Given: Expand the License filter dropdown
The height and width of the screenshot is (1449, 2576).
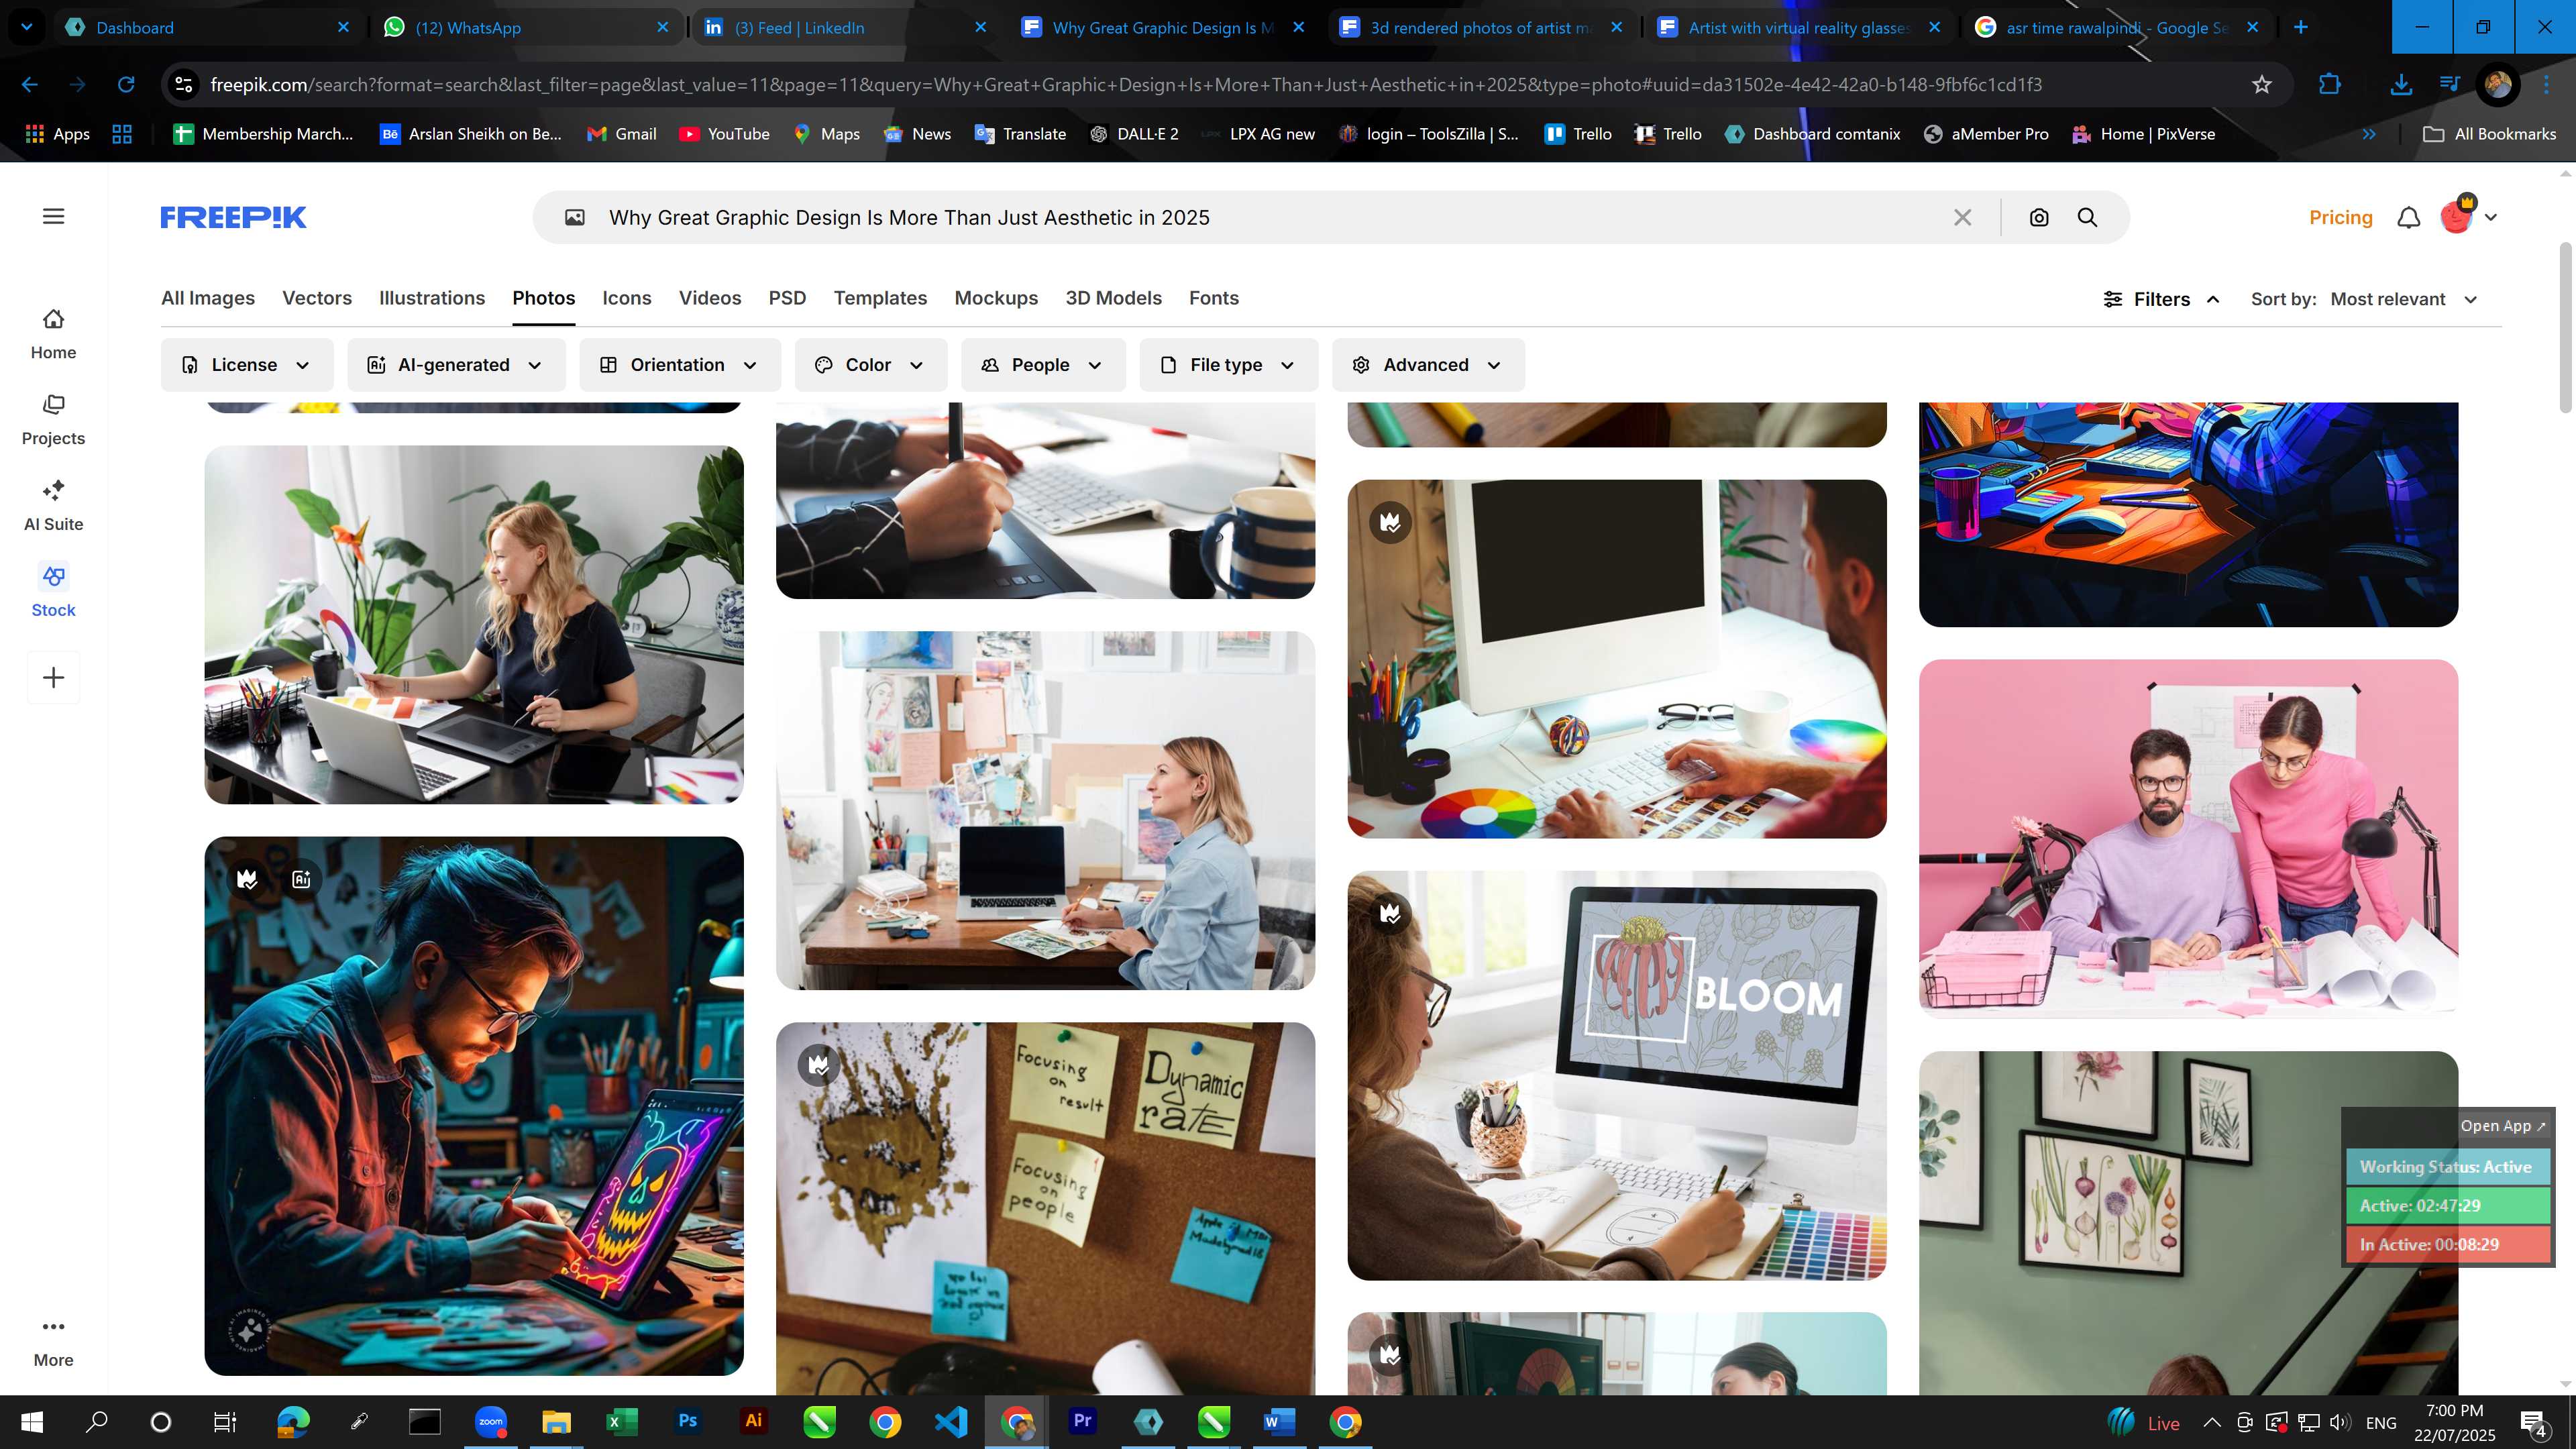Looking at the screenshot, I should click(247, 365).
